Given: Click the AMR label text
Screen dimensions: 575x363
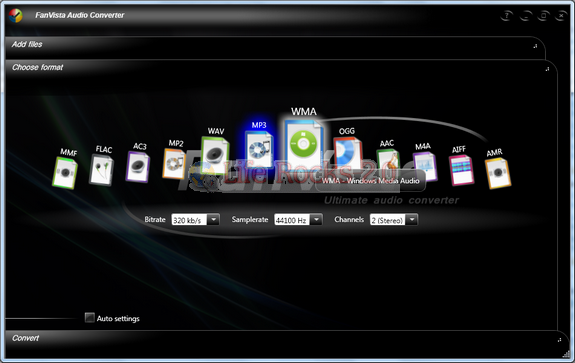Looking at the screenshot, I should [x=494, y=153].
